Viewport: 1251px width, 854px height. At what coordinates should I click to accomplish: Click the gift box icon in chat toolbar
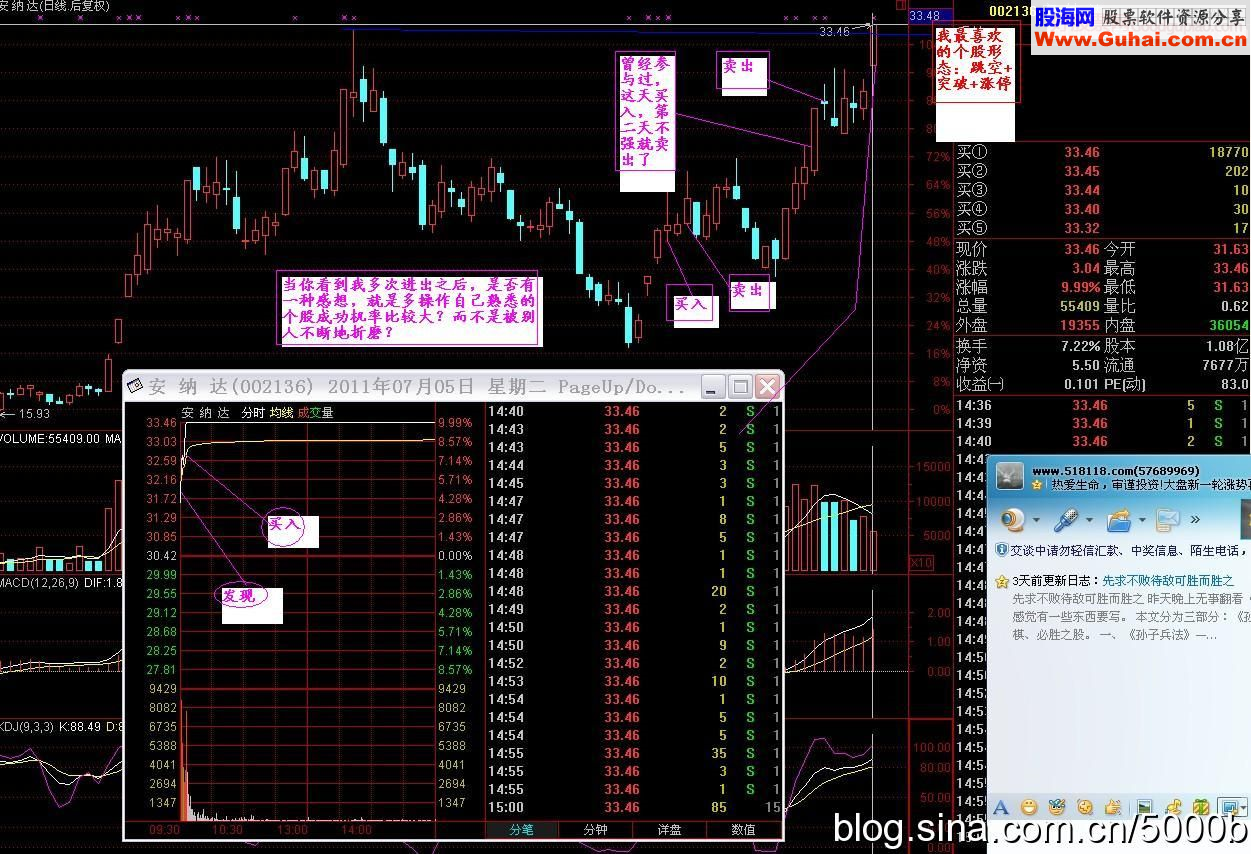(1201, 808)
